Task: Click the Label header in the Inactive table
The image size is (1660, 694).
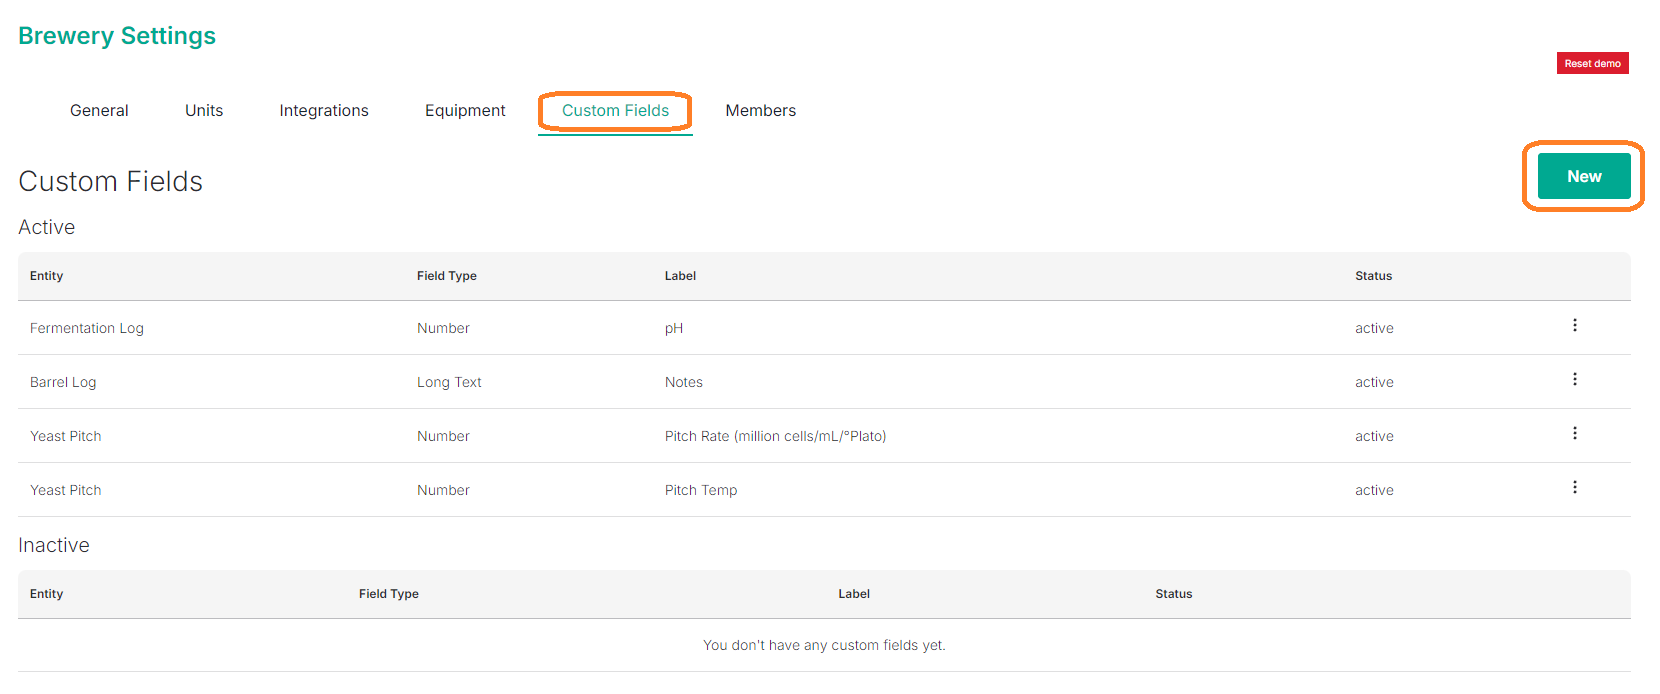Action: [854, 594]
